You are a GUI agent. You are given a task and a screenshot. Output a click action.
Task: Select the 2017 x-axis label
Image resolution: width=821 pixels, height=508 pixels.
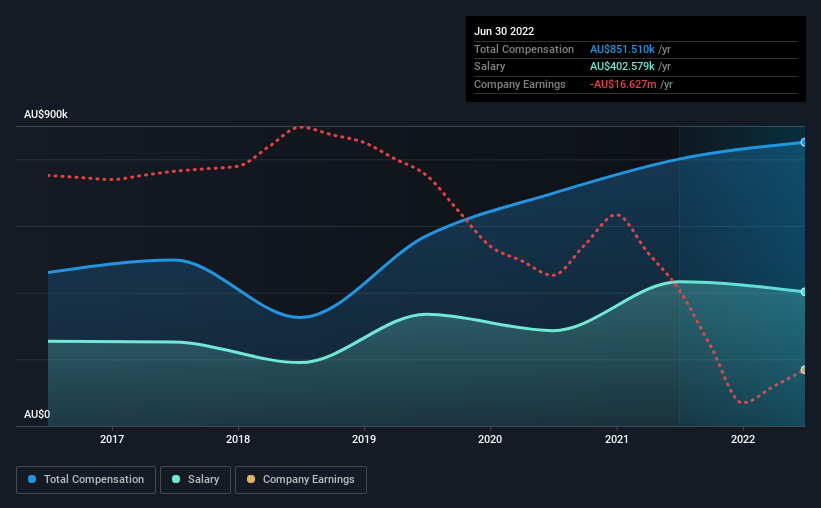tap(112, 439)
